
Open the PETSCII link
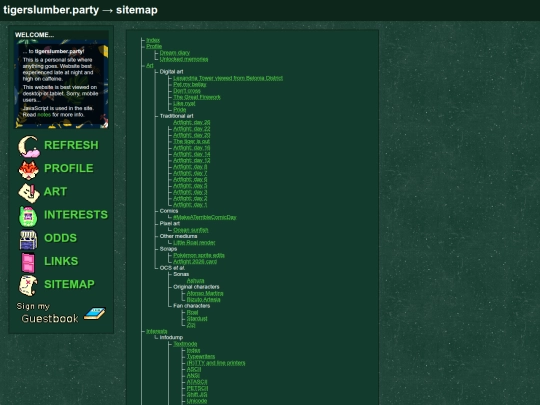pyautogui.click(x=197, y=388)
